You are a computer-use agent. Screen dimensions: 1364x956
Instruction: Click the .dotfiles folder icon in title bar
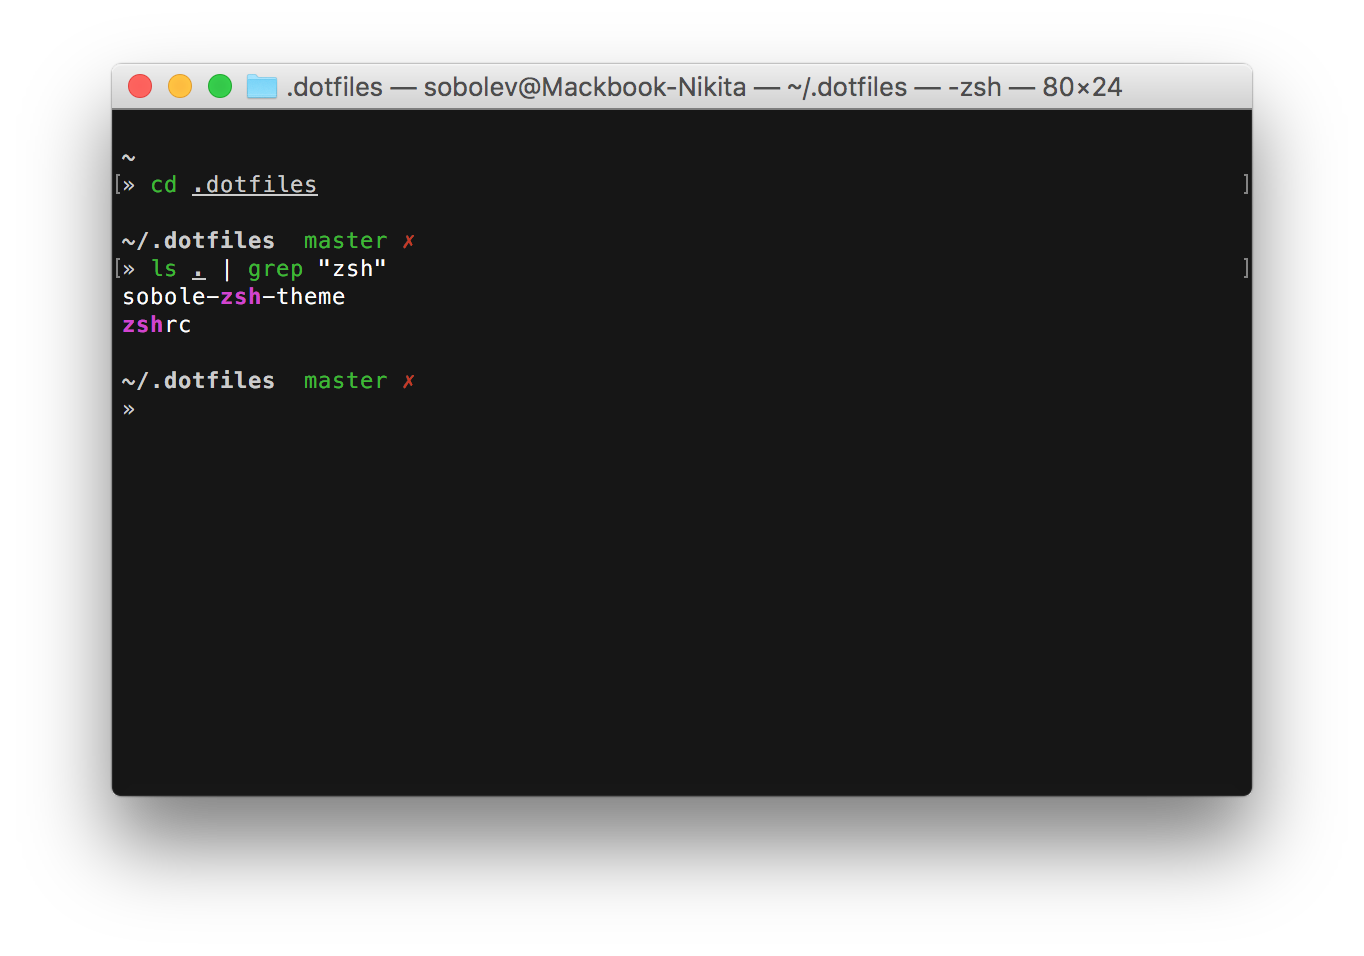261,87
